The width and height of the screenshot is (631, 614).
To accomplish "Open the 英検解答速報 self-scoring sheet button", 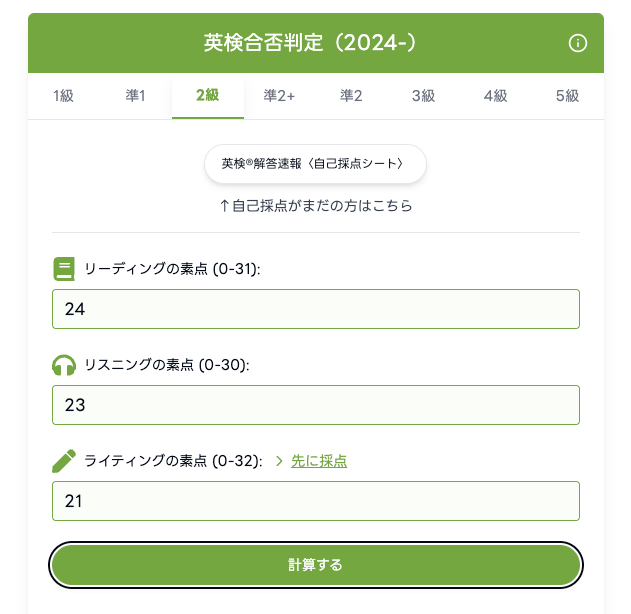I will [x=315, y=163].
